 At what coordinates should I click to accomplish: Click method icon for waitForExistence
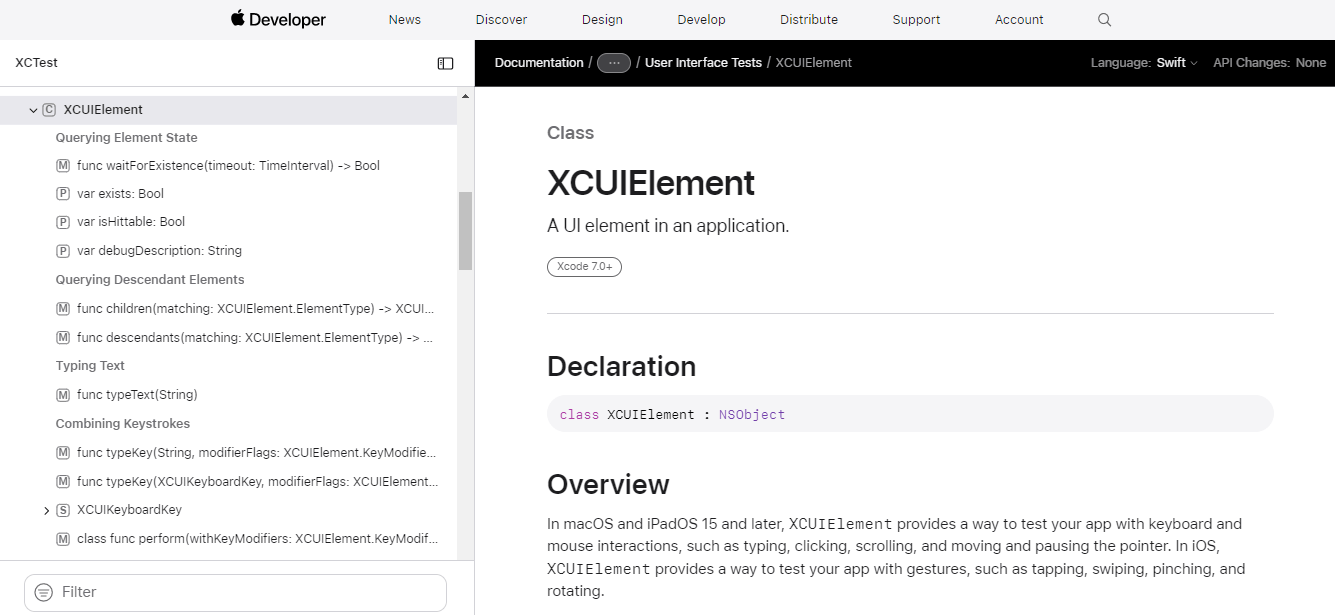(x=63, y=166)
